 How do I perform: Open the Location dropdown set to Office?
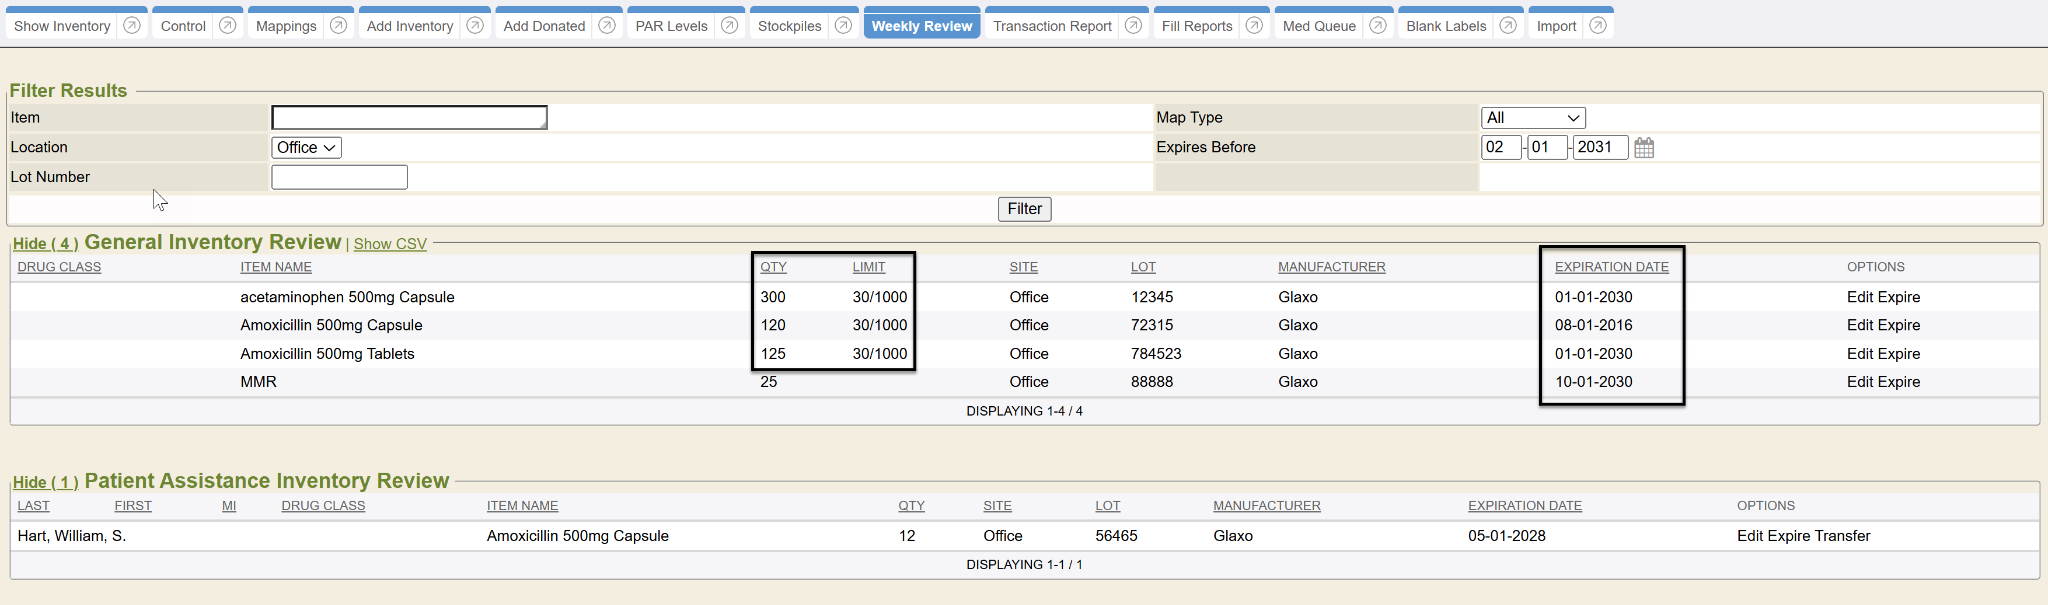(306, 148)
